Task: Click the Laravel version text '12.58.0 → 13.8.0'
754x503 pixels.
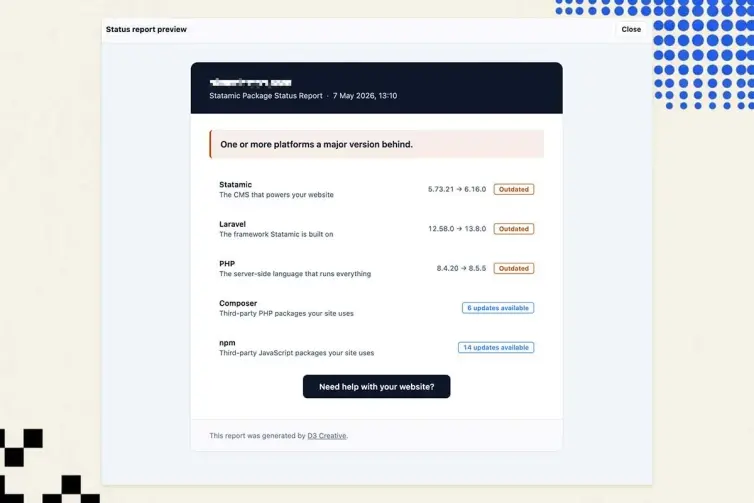Action: click(457, 229)
